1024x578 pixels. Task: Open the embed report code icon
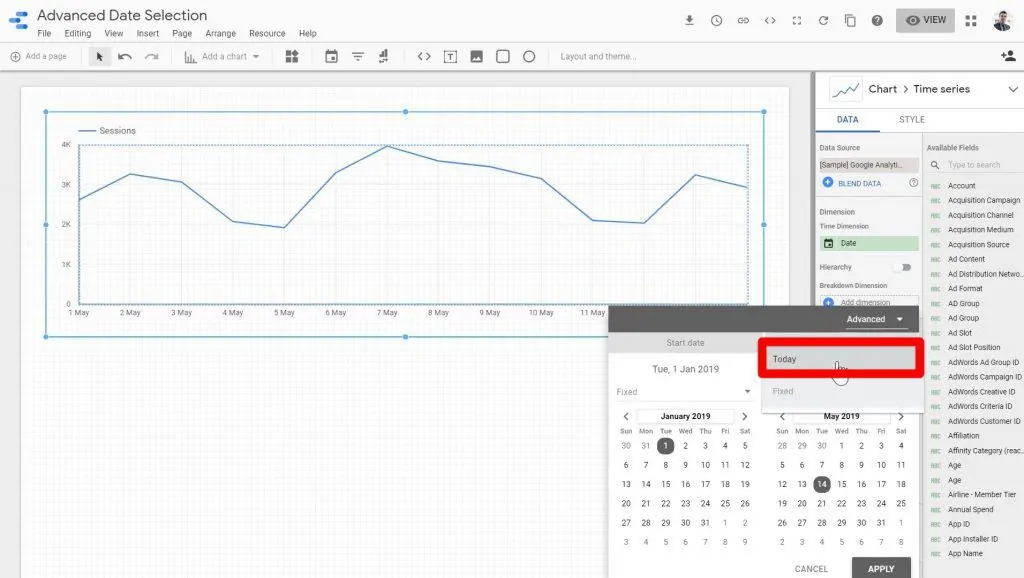pyautogui.click(x=770, y=20)
